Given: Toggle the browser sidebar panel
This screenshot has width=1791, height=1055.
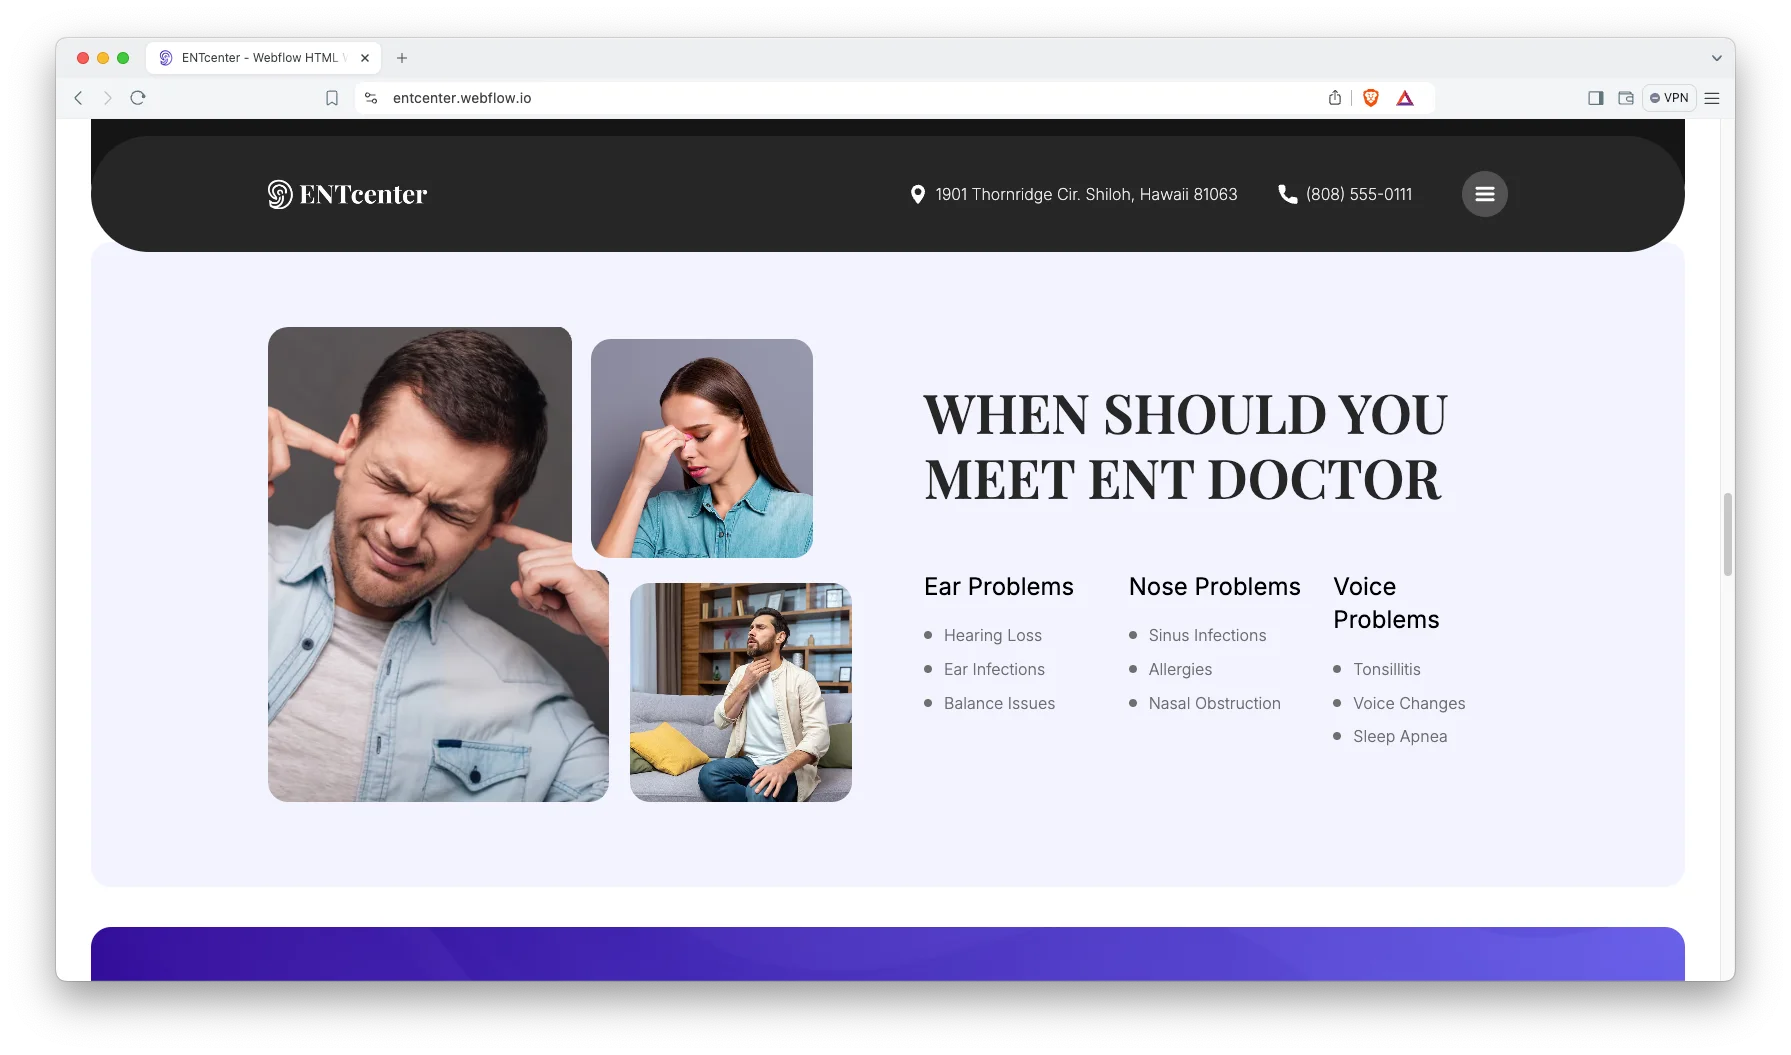Looking at the screenshot, I should [x=1596, y=98].
